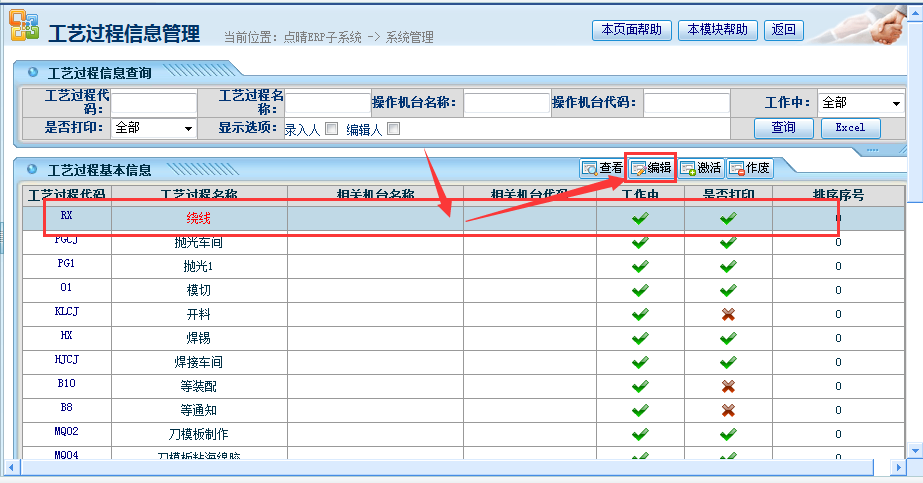Screen dimensions: 923x483
Task: Click the 作废 (void) toolbar icon
Action: [x=737, y=169]
